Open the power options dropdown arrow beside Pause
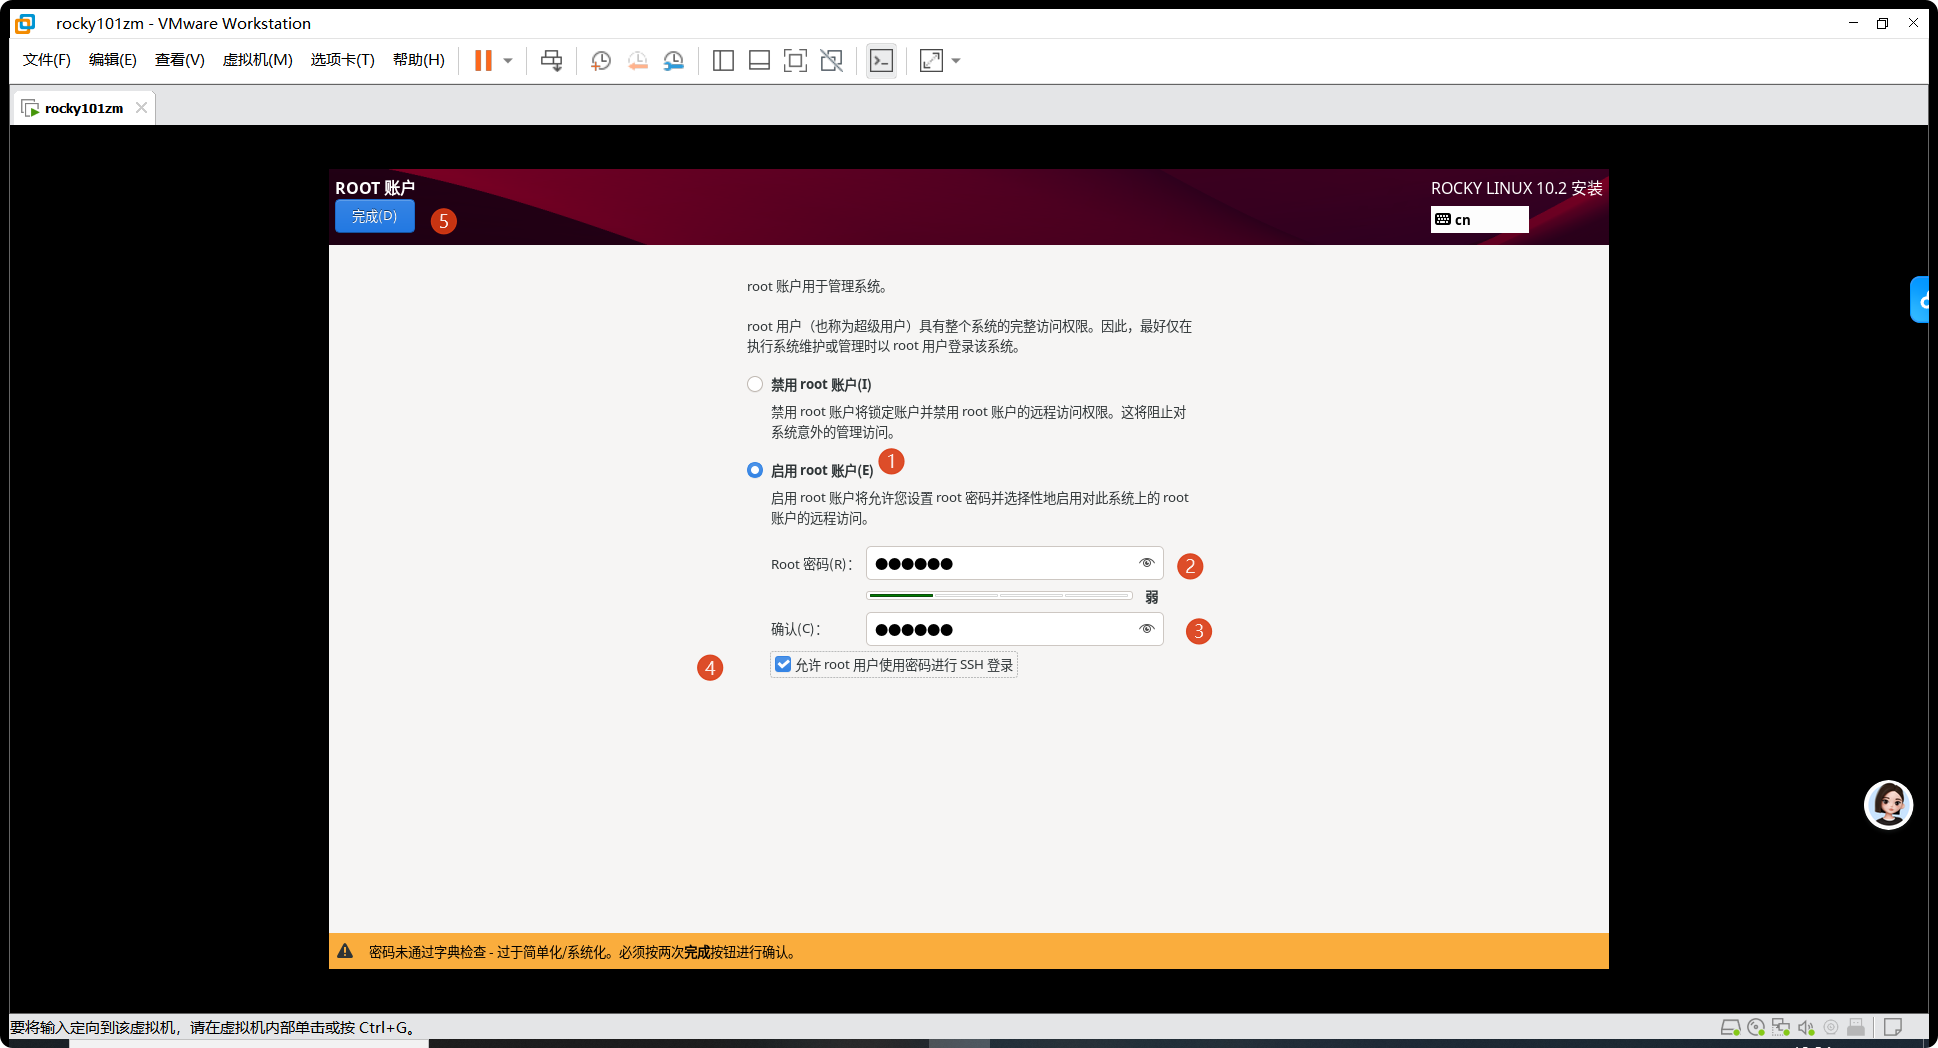This screenshot has width=1938, height=1048. pyautogui.click(x=508, y=61)
